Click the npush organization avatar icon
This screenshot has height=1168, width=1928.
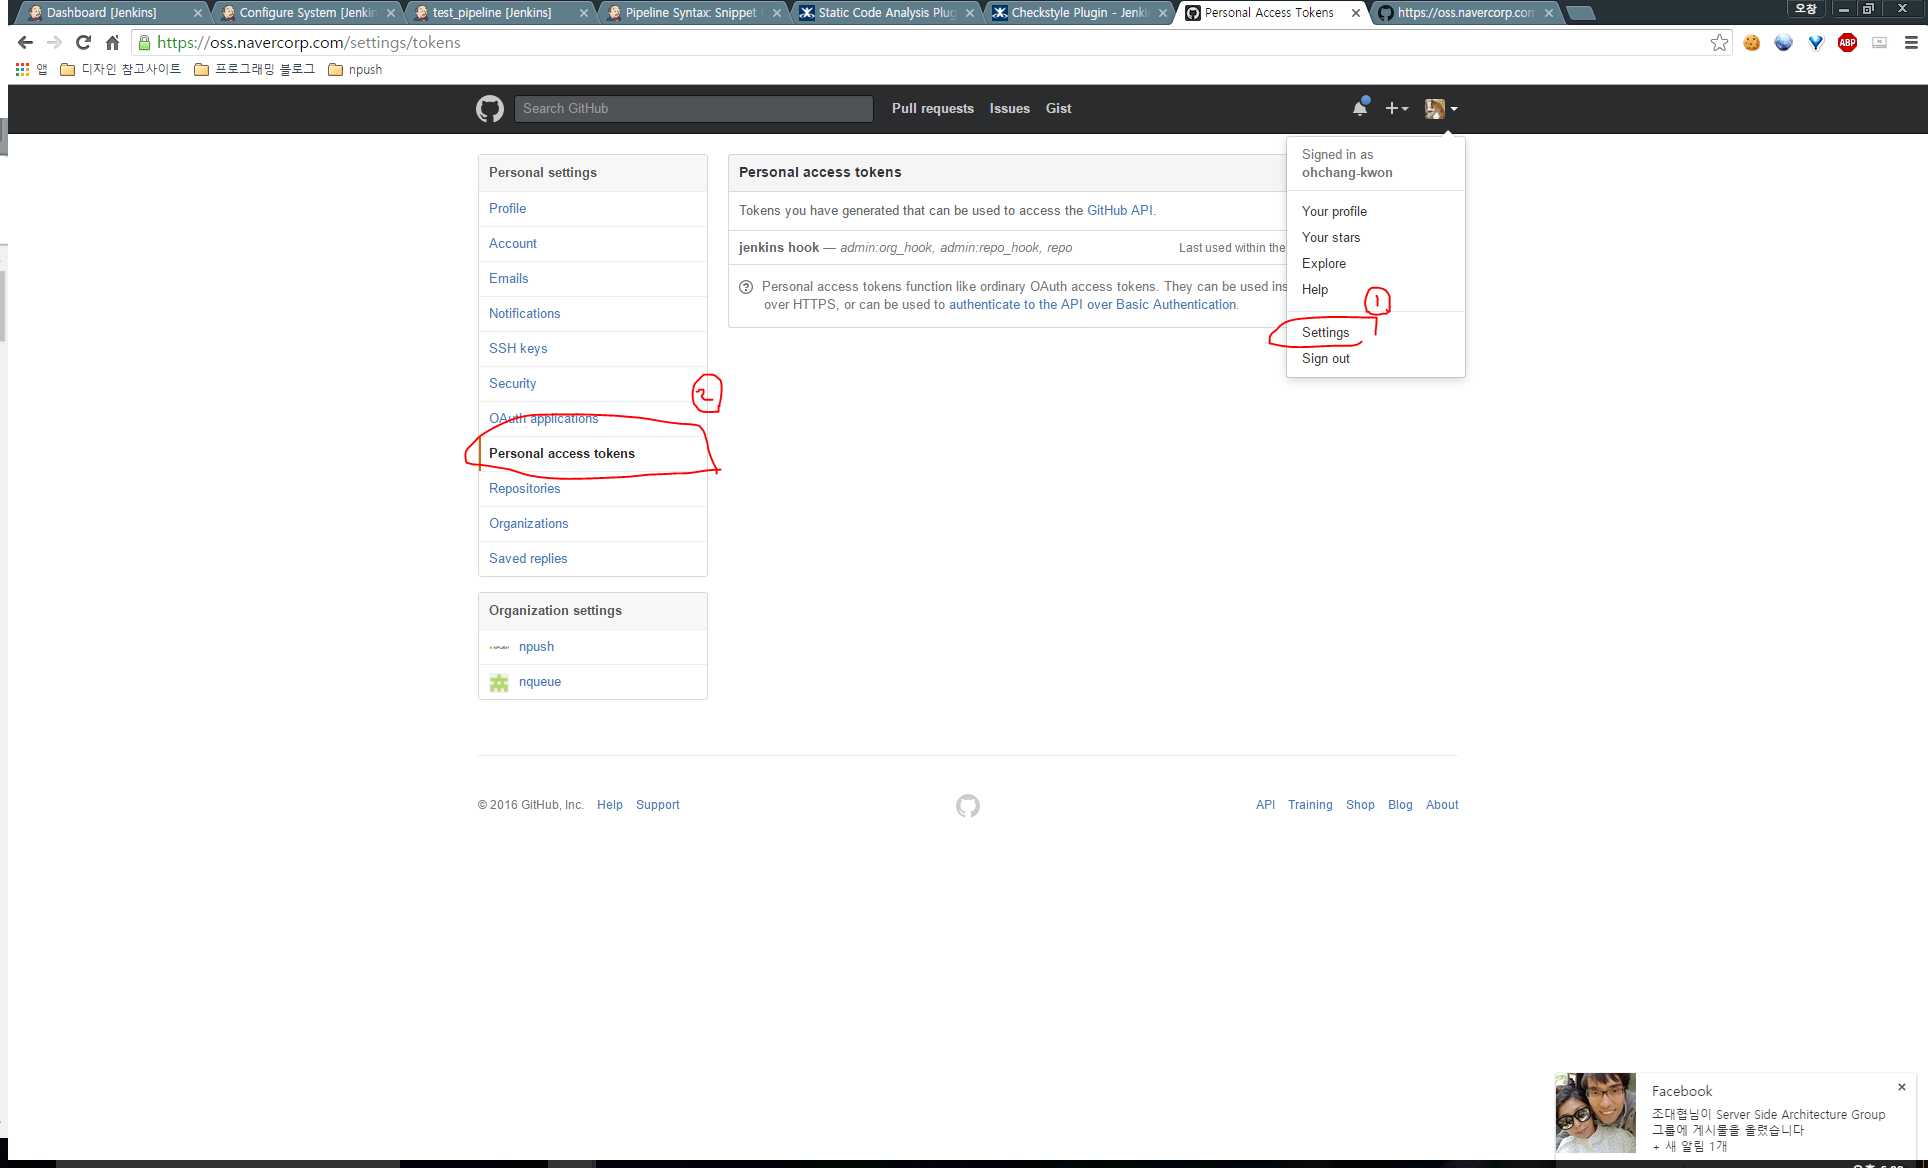click(499, 647)
